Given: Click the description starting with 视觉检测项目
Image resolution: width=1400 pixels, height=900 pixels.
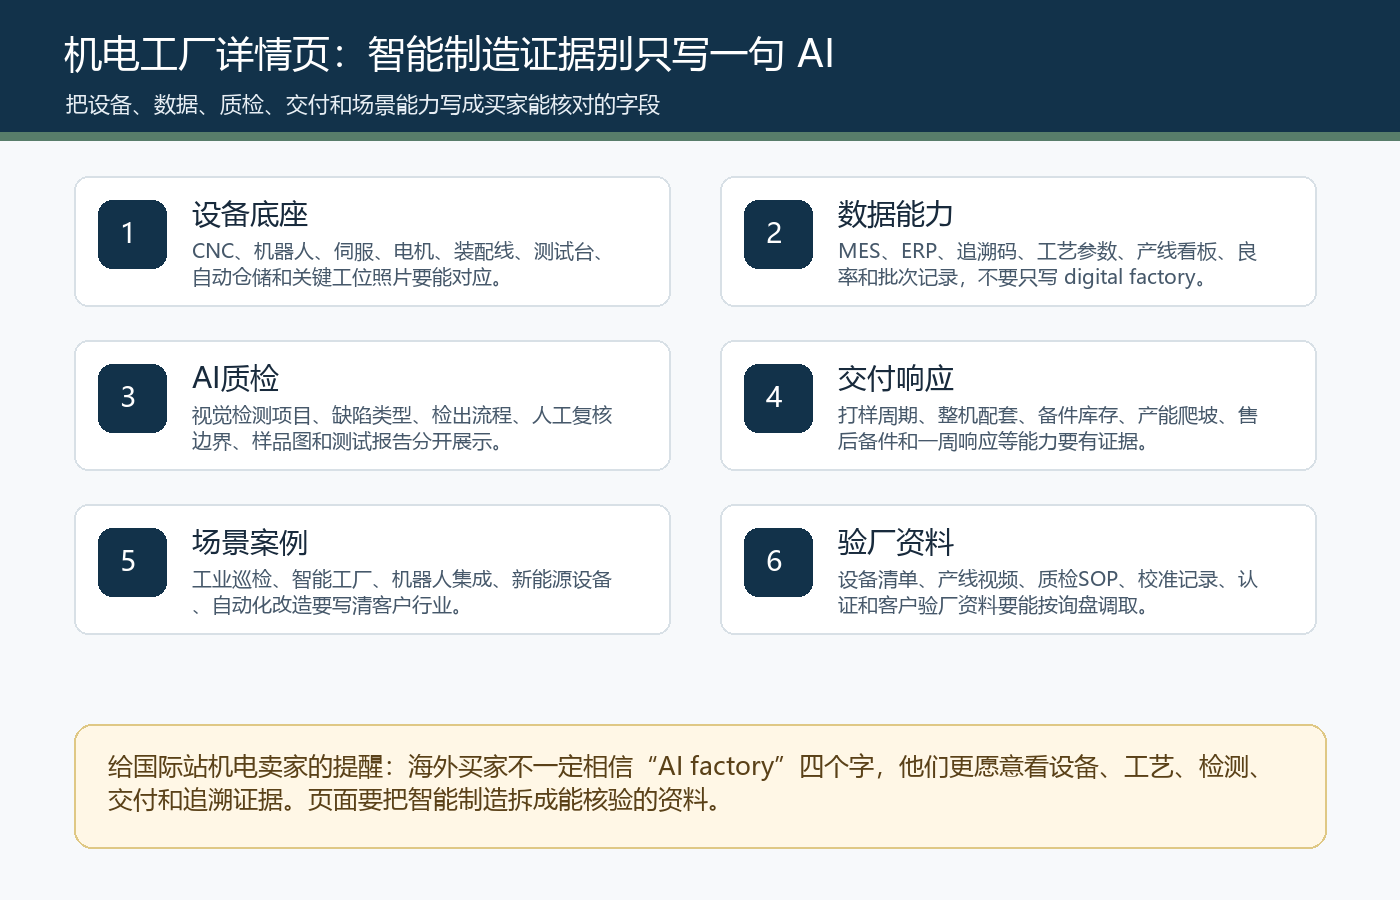Looking at the screenshot, I should (x=402, y=428).
